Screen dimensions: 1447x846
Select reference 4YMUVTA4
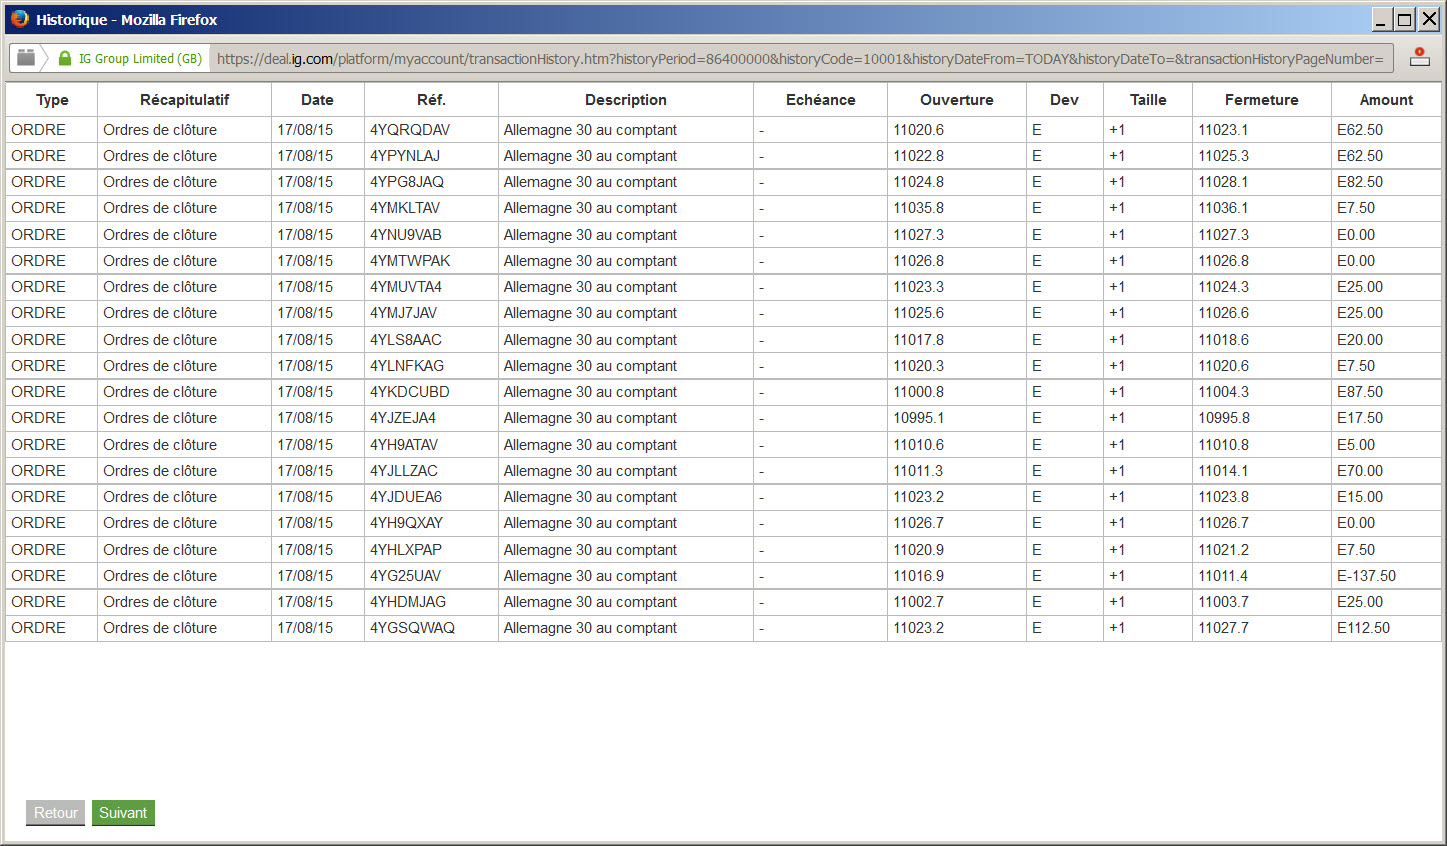[x=406, y=287]
